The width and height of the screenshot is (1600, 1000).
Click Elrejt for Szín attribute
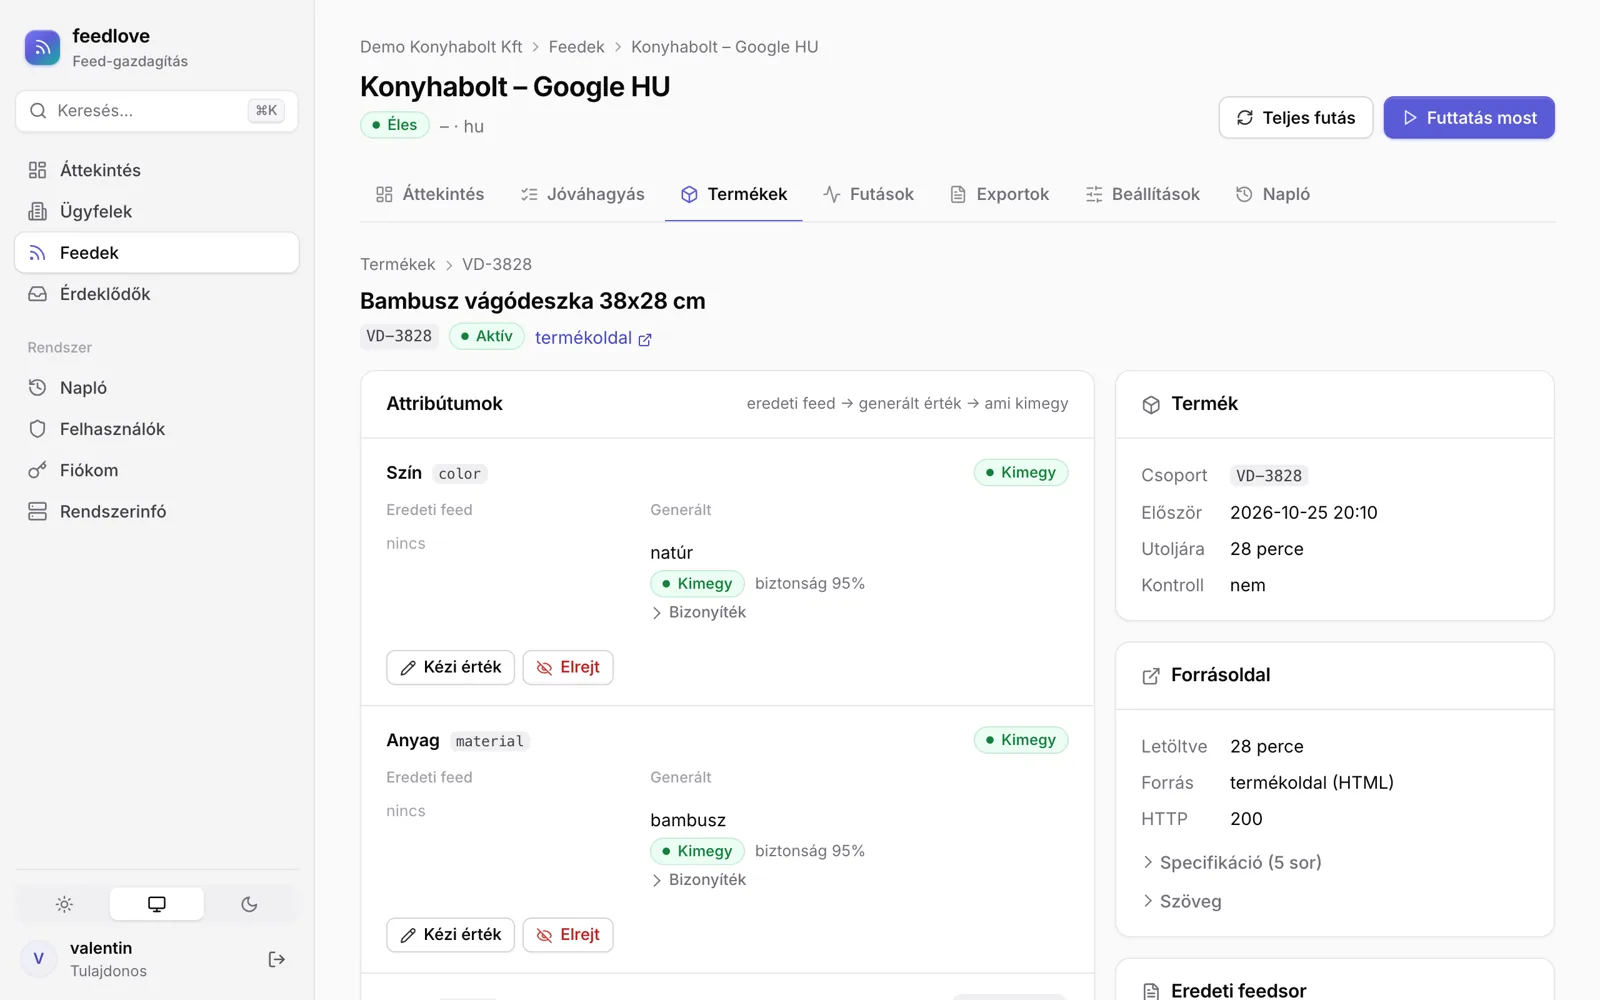point(568,667)
